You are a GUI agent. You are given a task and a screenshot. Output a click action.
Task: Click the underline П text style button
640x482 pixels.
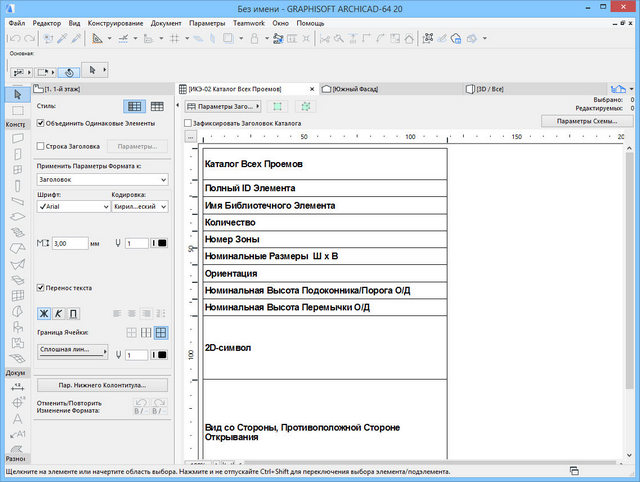pyautogui.click(x=74, y=314)
